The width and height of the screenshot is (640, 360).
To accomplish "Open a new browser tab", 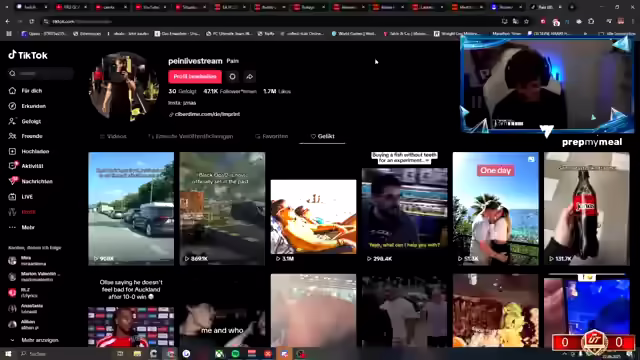I will coord(572,7).
